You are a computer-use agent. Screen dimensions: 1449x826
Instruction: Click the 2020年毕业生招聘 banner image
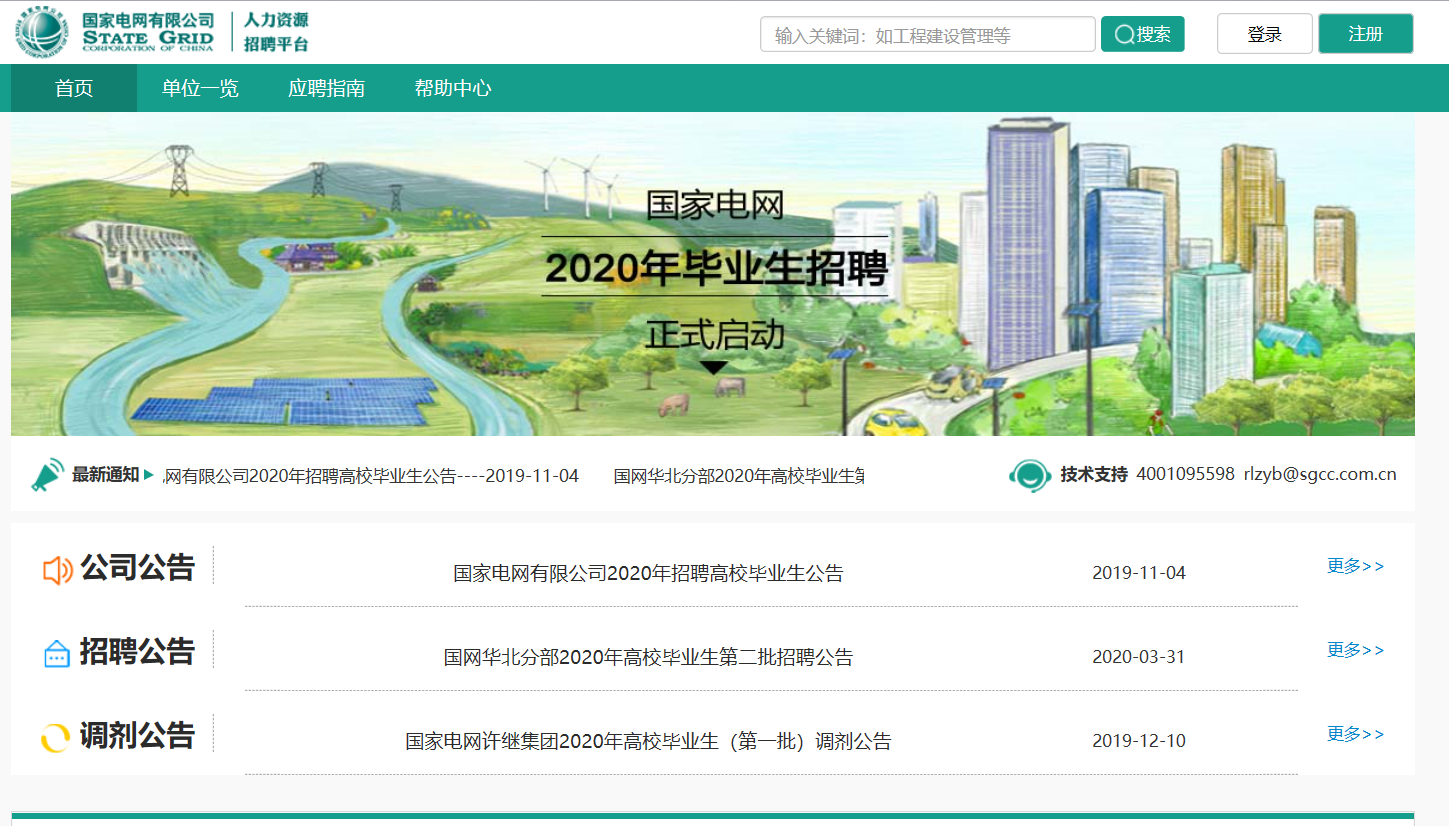[713, 274]
